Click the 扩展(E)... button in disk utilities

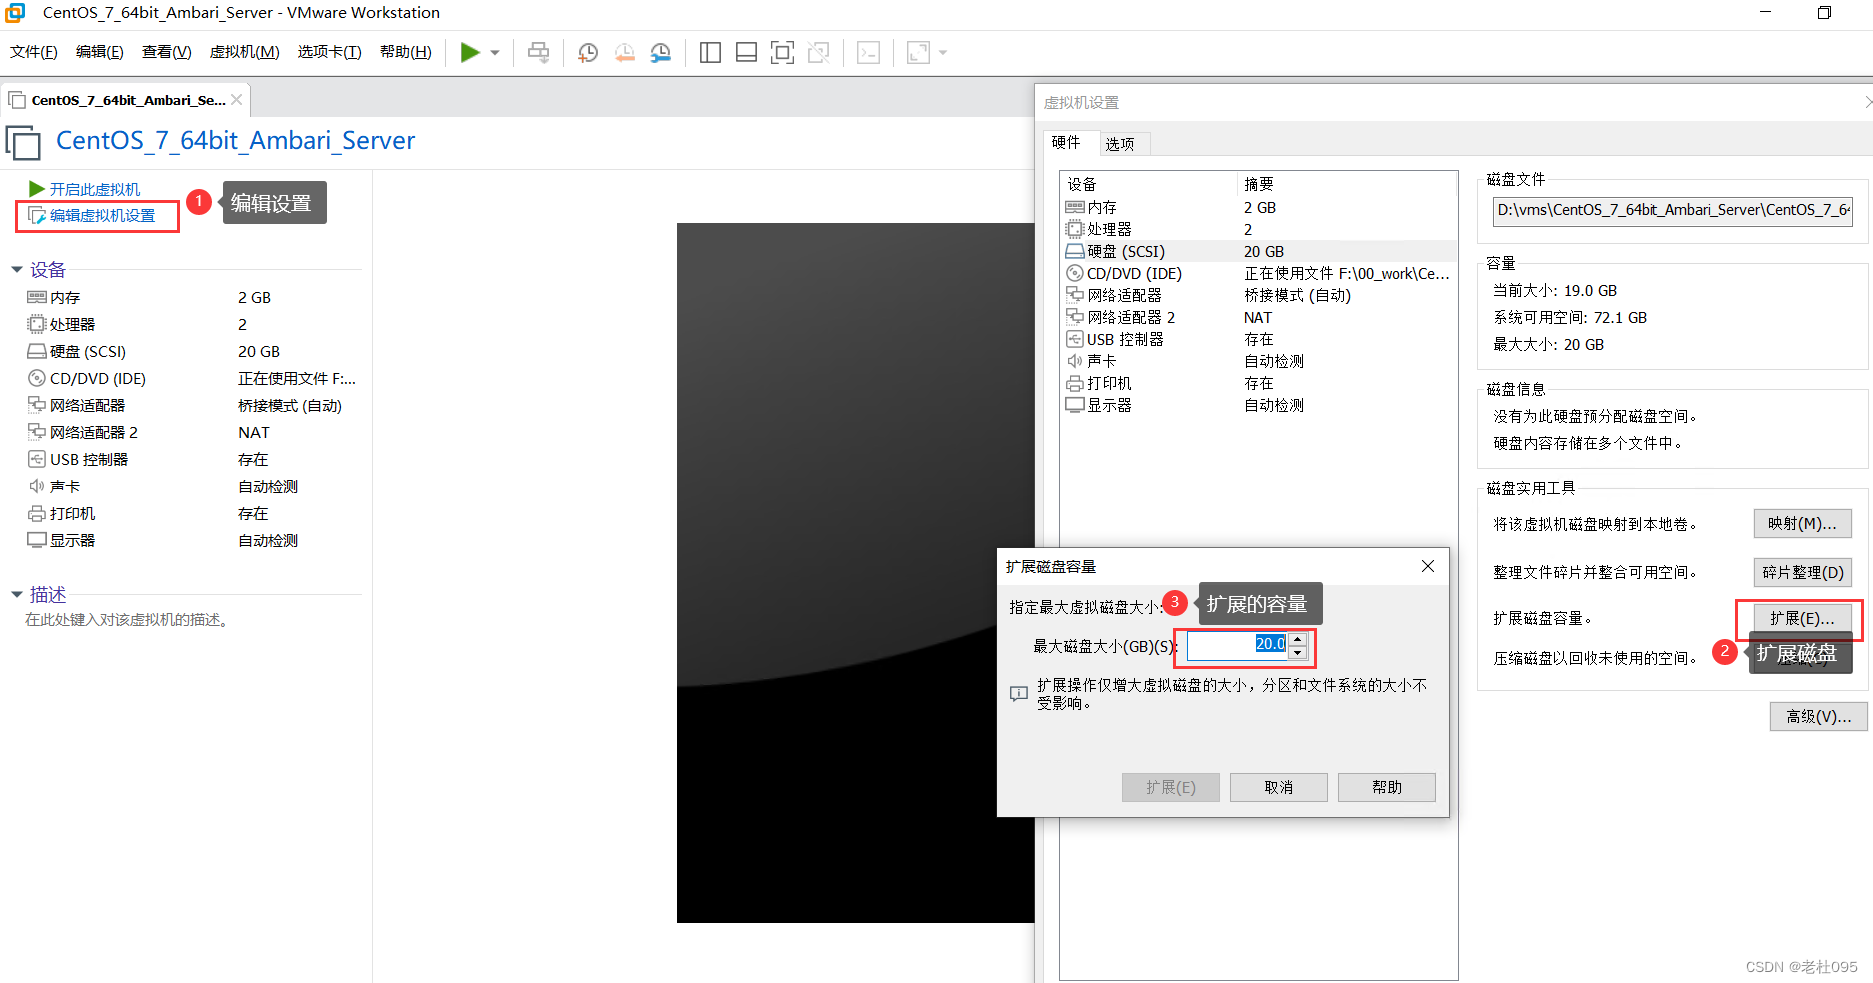pyautogui.click(x=1802, y=619)
